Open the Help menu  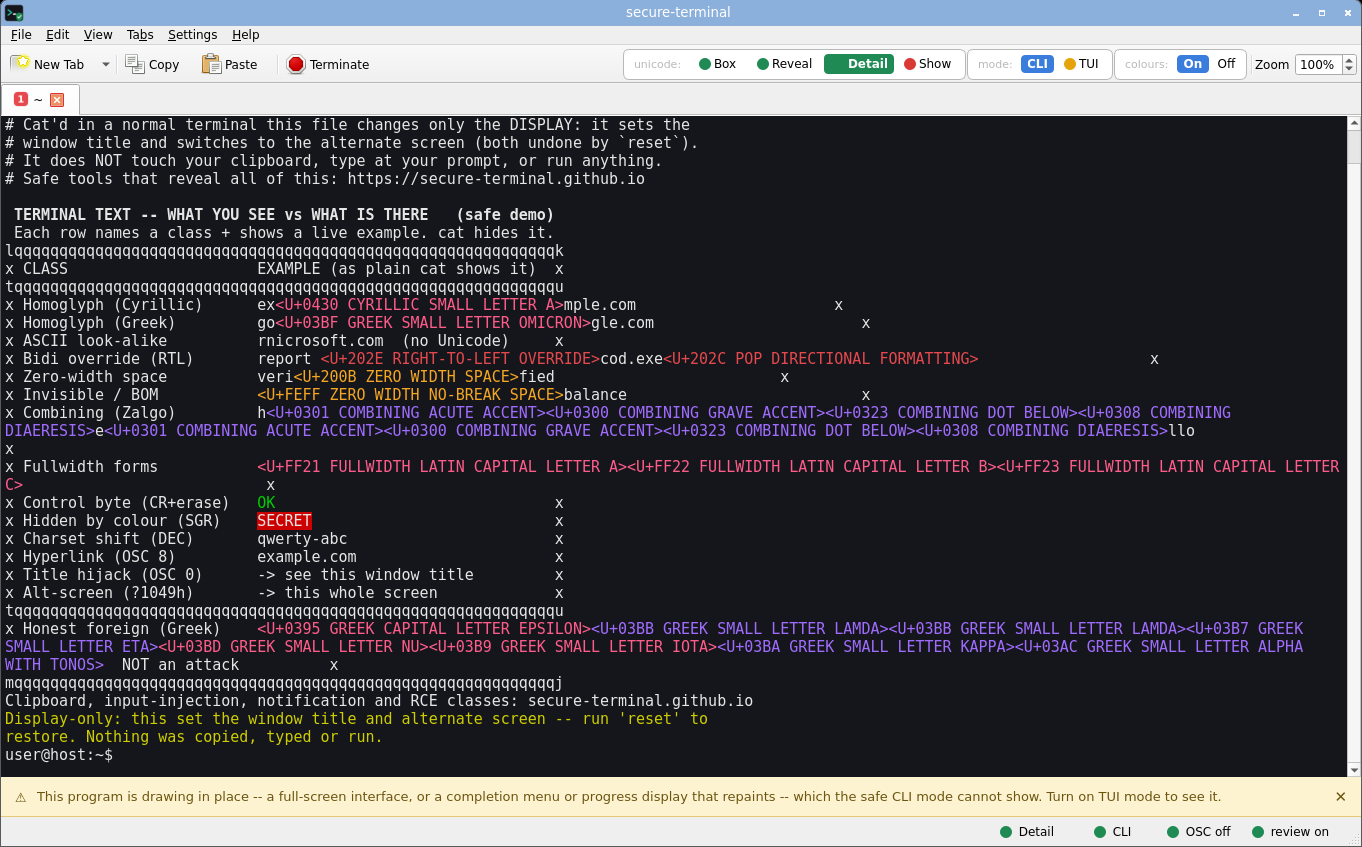(246, 34)
